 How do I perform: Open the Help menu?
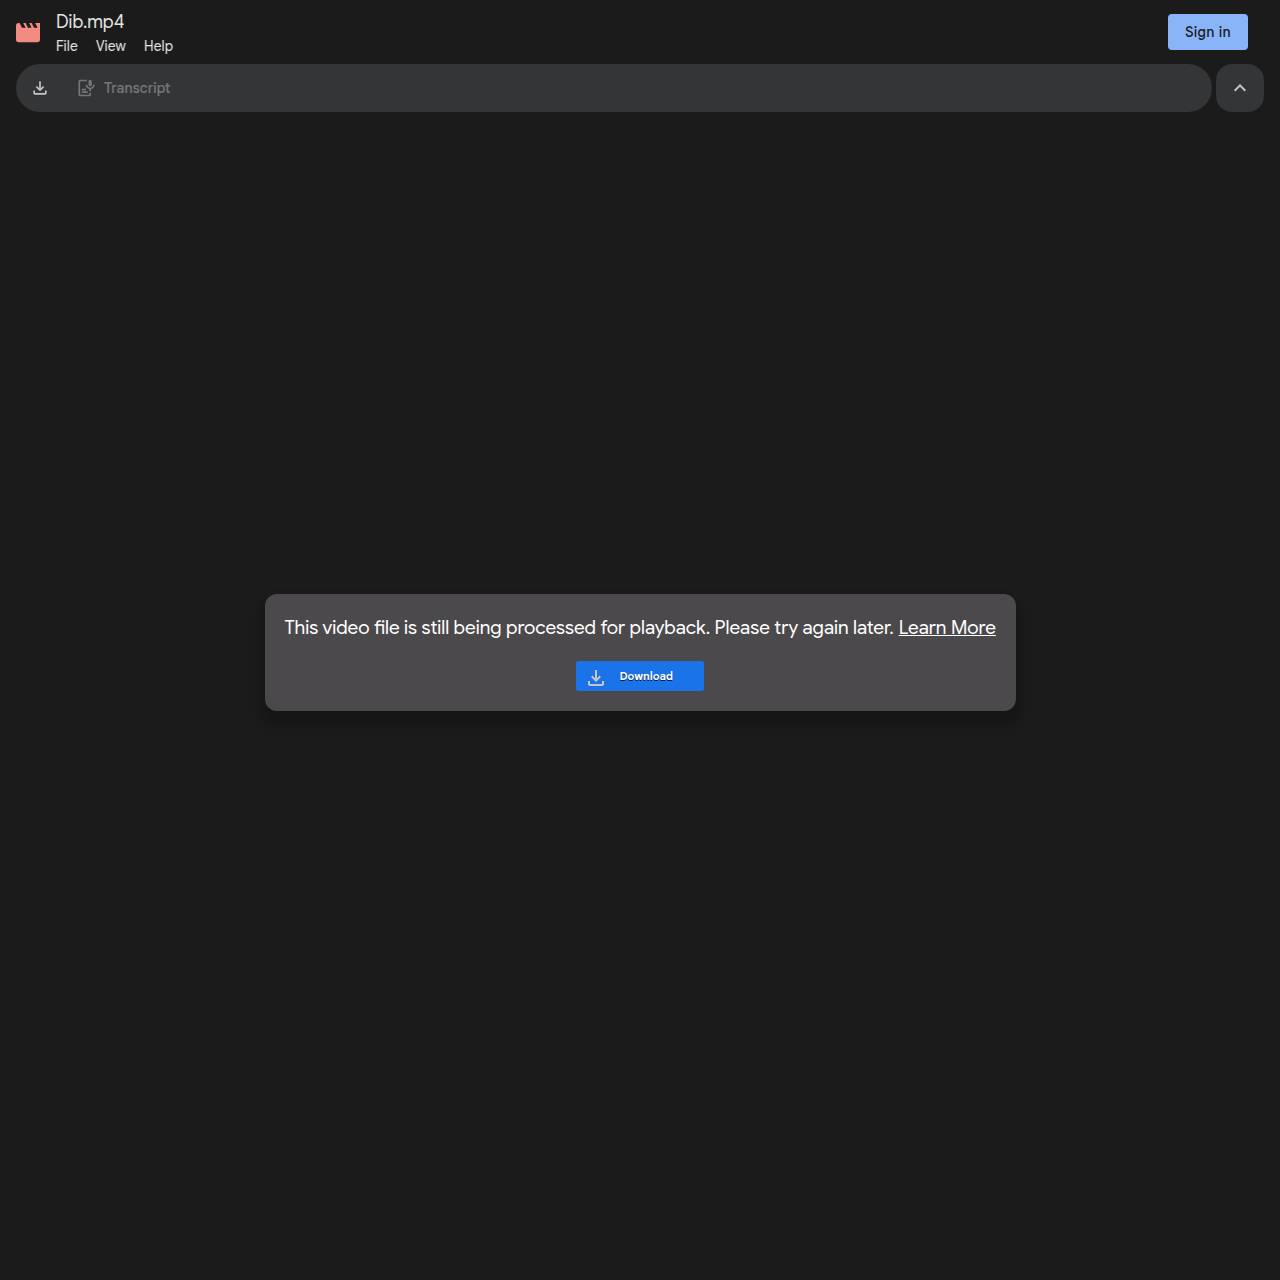pyautogui.click(x=158, y=46)
